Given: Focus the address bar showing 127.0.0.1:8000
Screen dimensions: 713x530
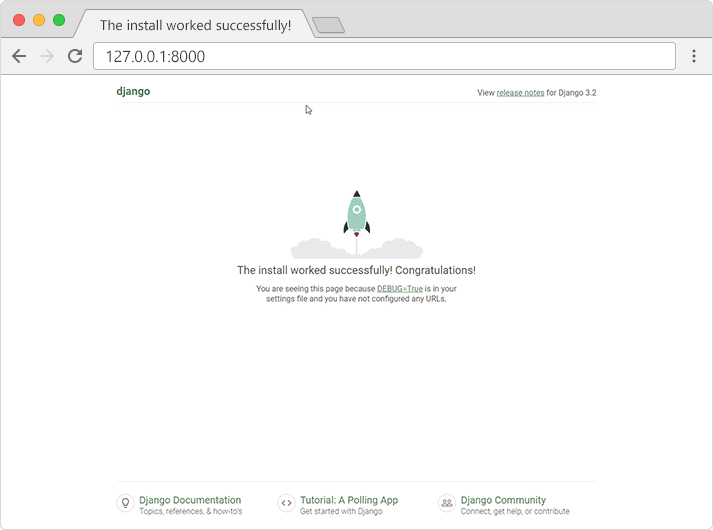Looking at the screenshot, I should 383,56.
